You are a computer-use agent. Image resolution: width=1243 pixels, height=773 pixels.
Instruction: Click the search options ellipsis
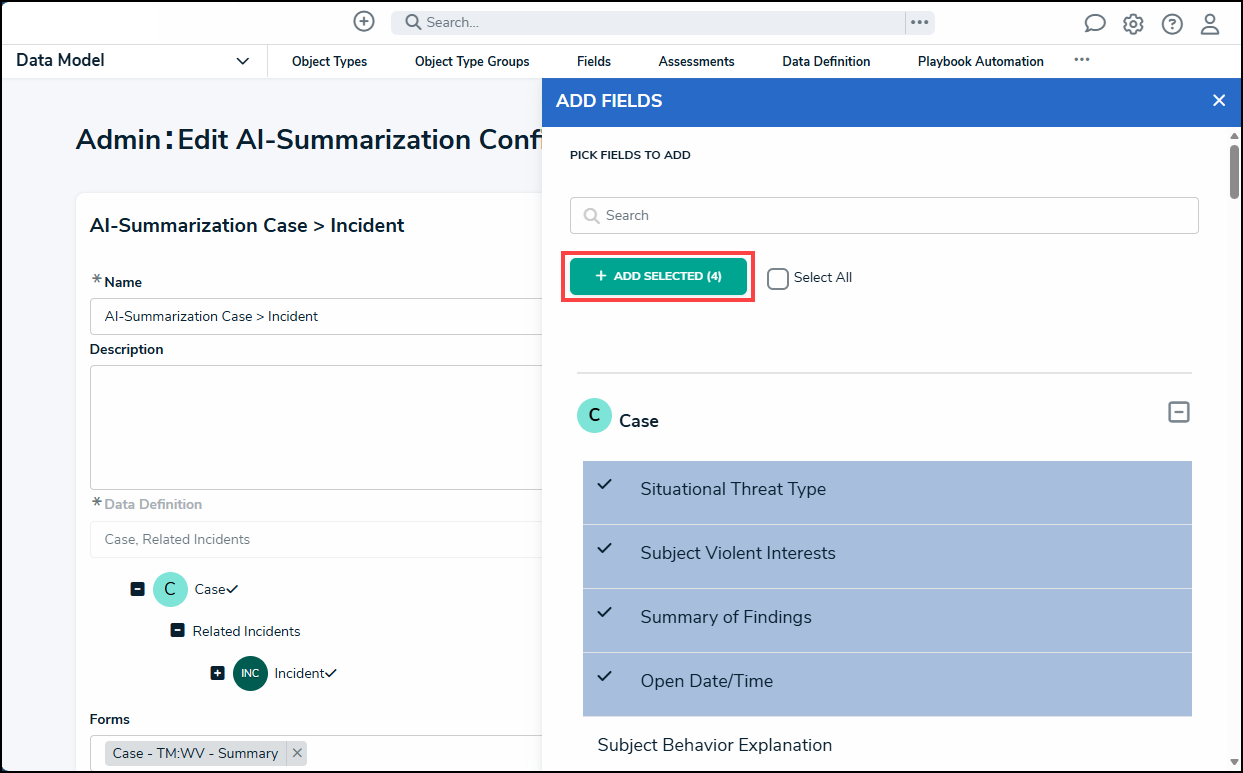point(920,22)
